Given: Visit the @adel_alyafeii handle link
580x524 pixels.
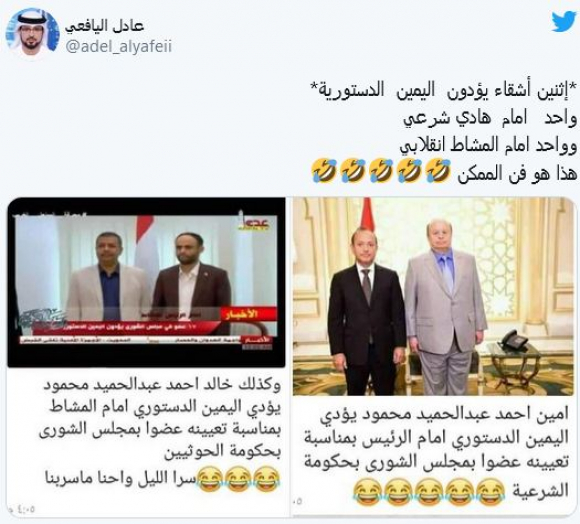Looking at the screenshot, I should point(119,47).
